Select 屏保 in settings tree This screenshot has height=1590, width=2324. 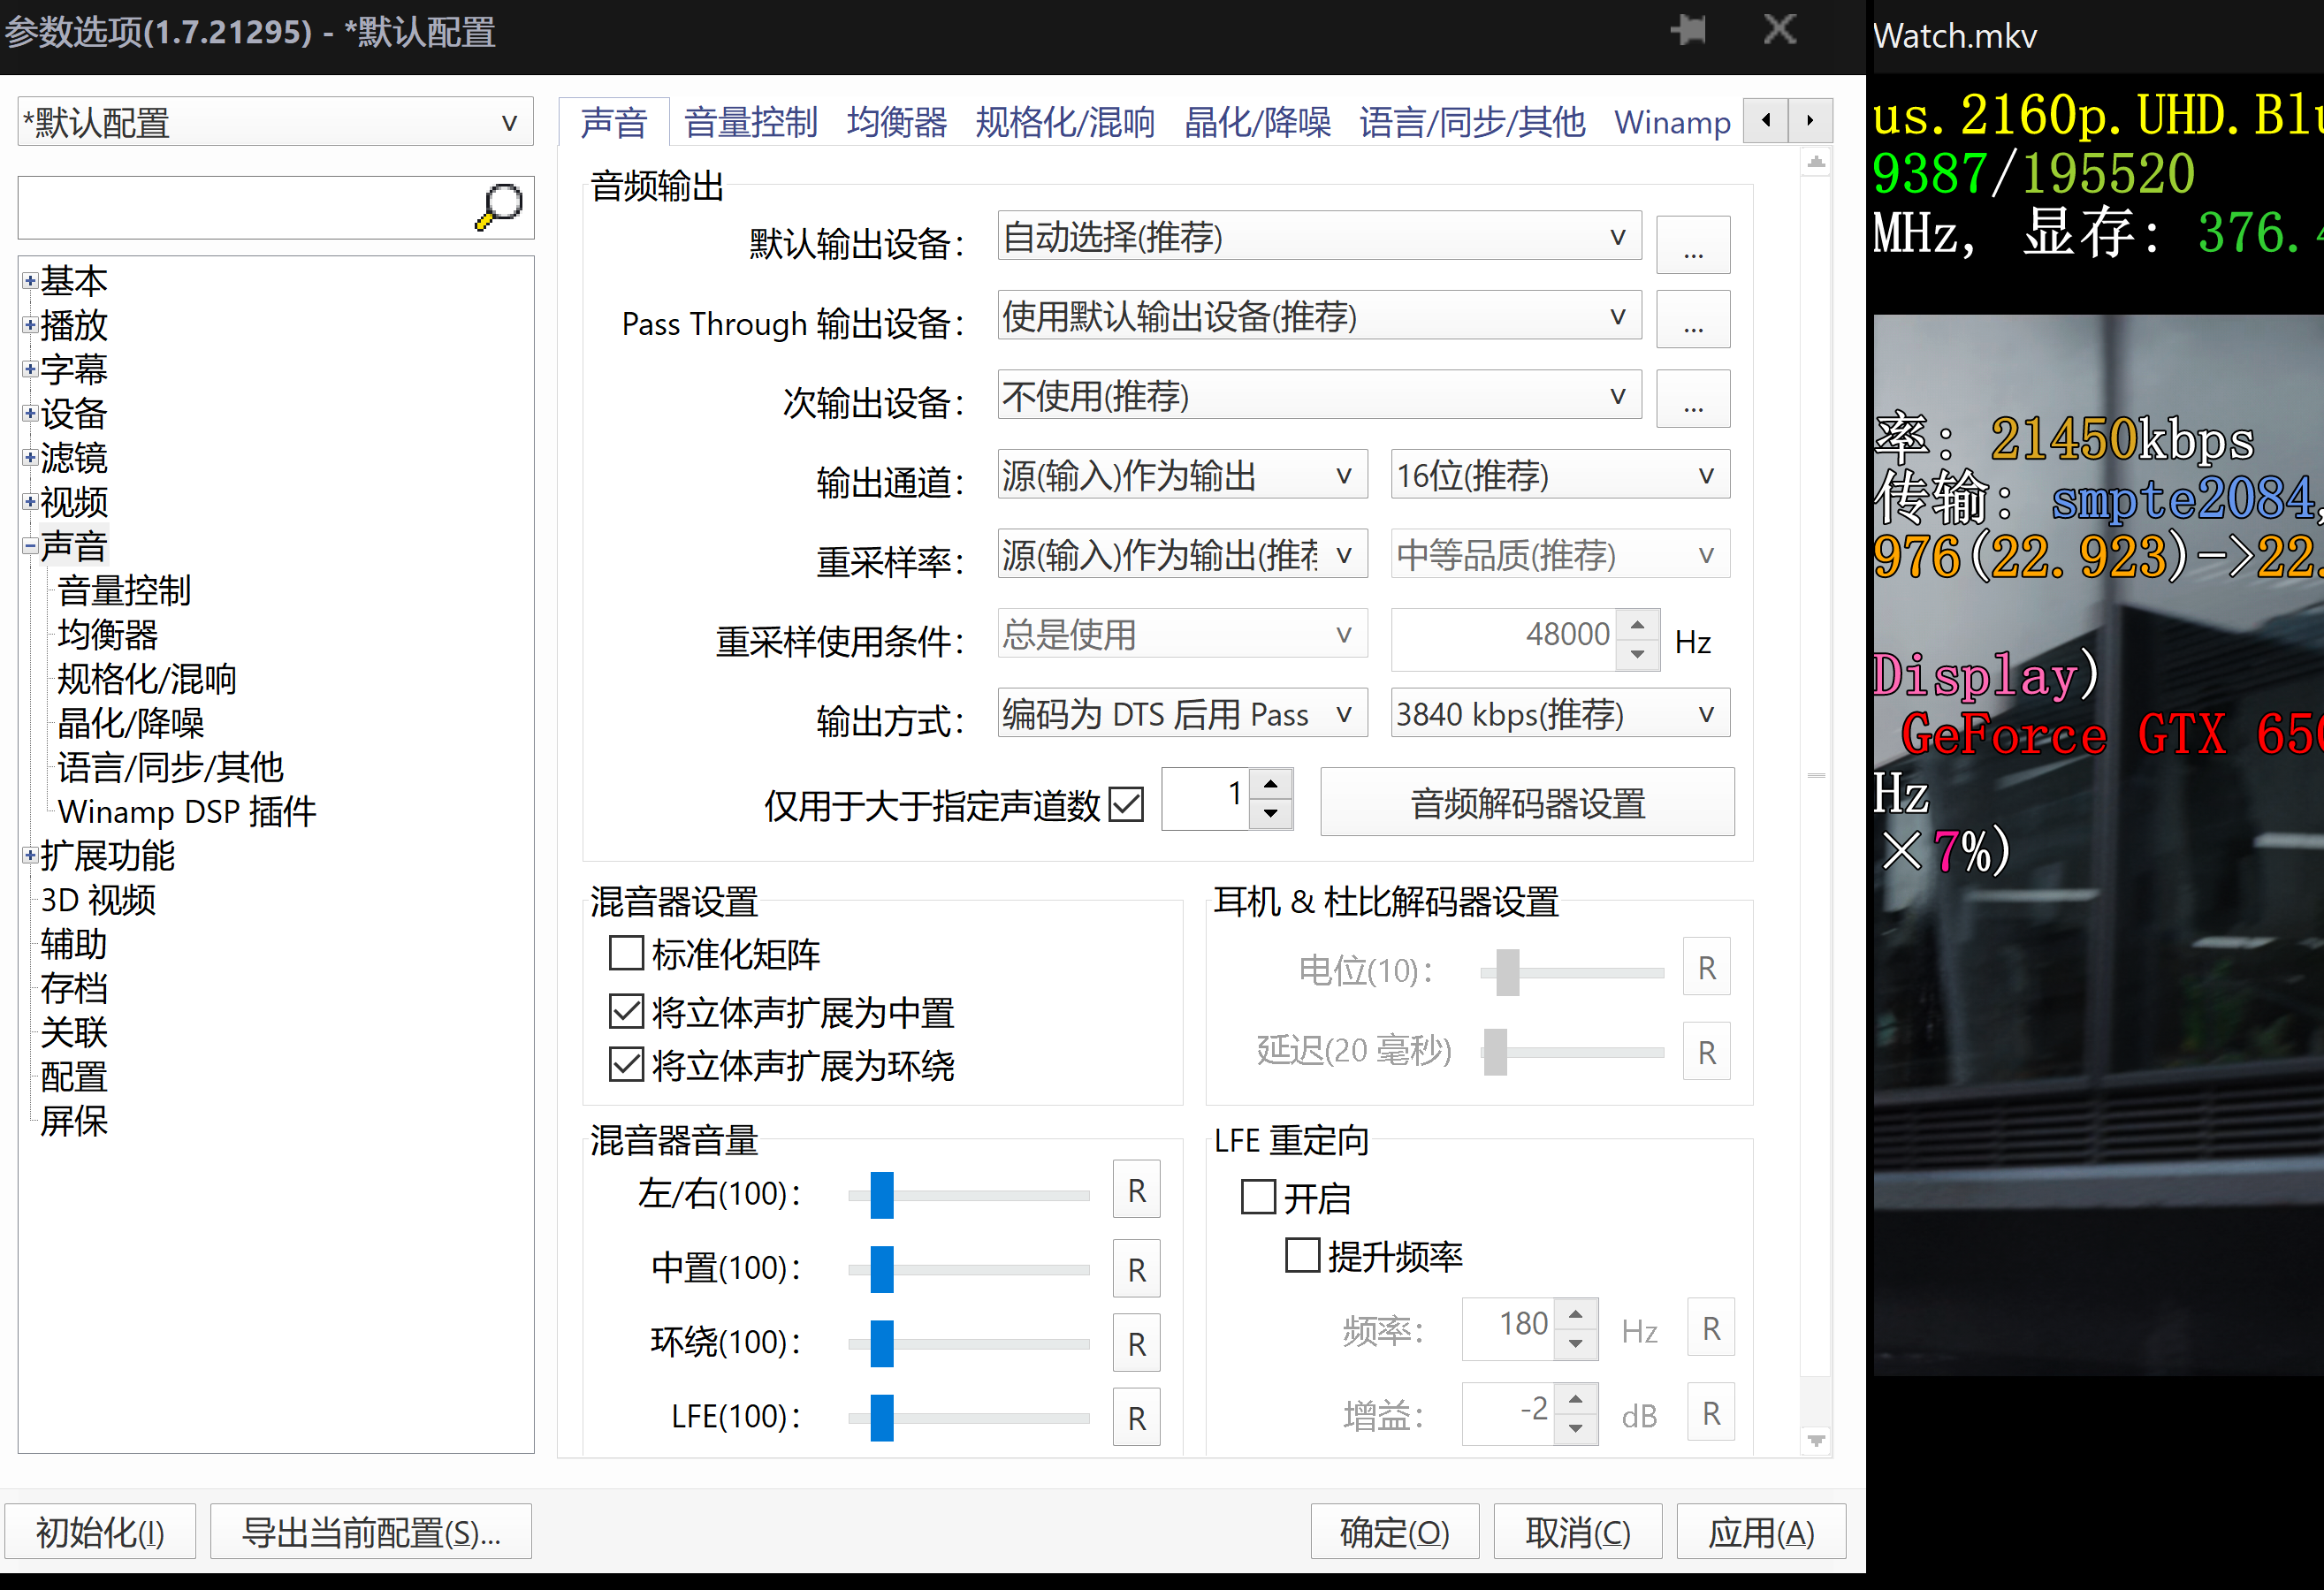point(74,1120)
